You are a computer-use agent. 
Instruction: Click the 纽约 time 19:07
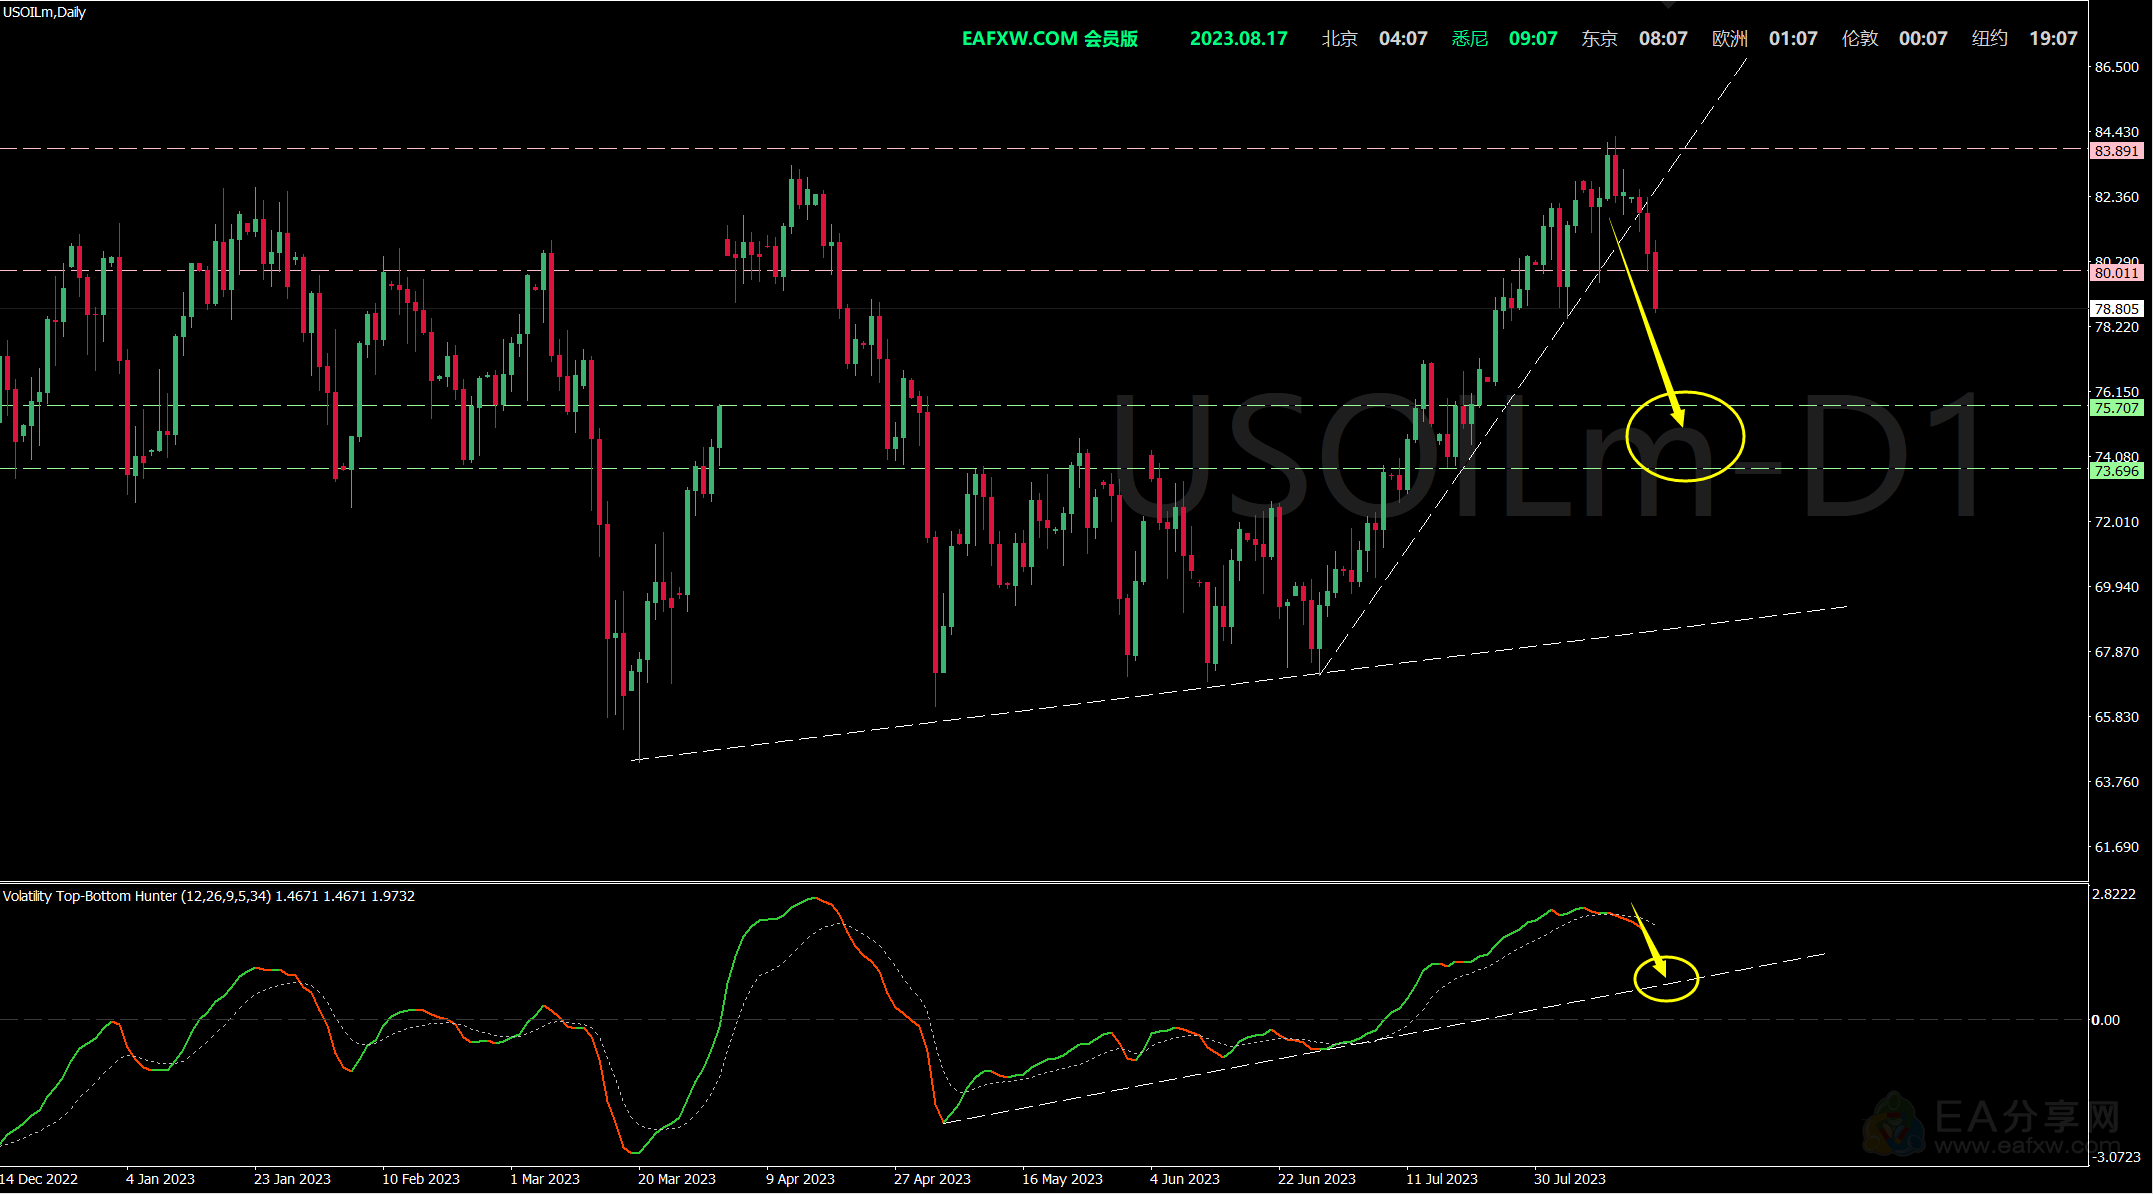tap(2053, 39)
